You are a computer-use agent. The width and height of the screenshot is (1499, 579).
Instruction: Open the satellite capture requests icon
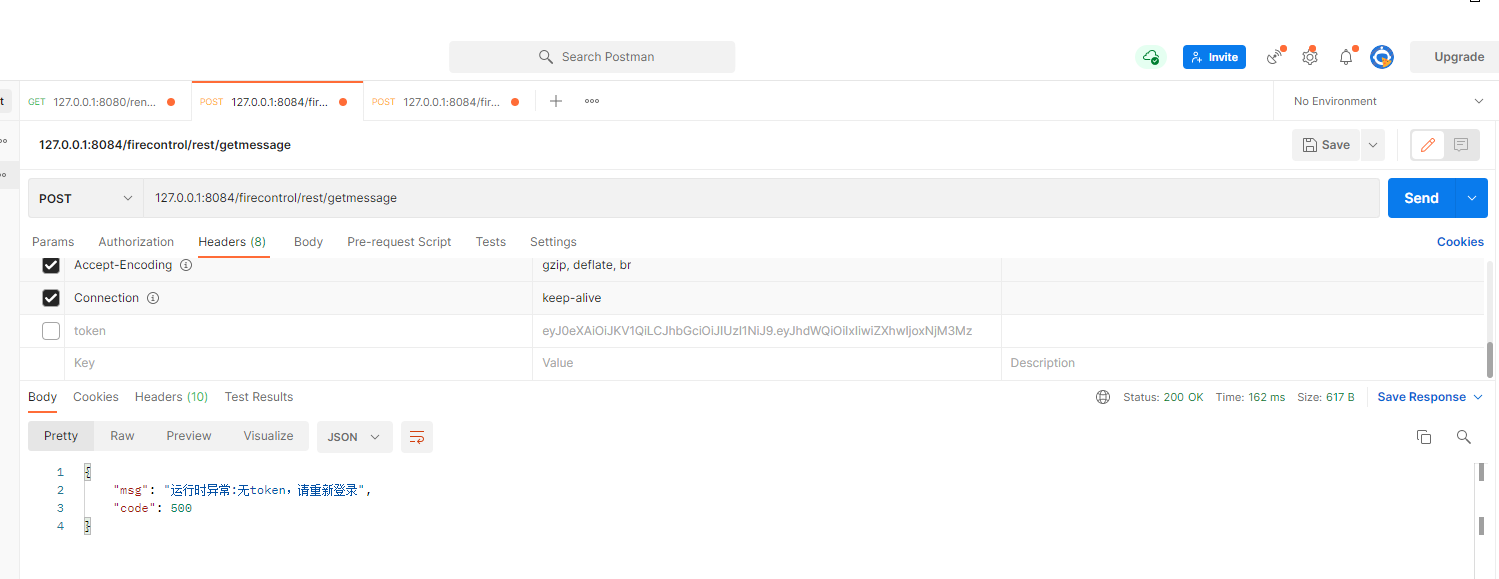(x=1274, y=57)
